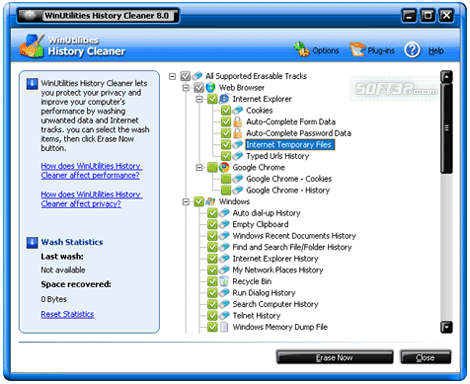Click the Windows flag icon in tree
The width and height of the screenshot is (470, 384).
click(210, 201)
